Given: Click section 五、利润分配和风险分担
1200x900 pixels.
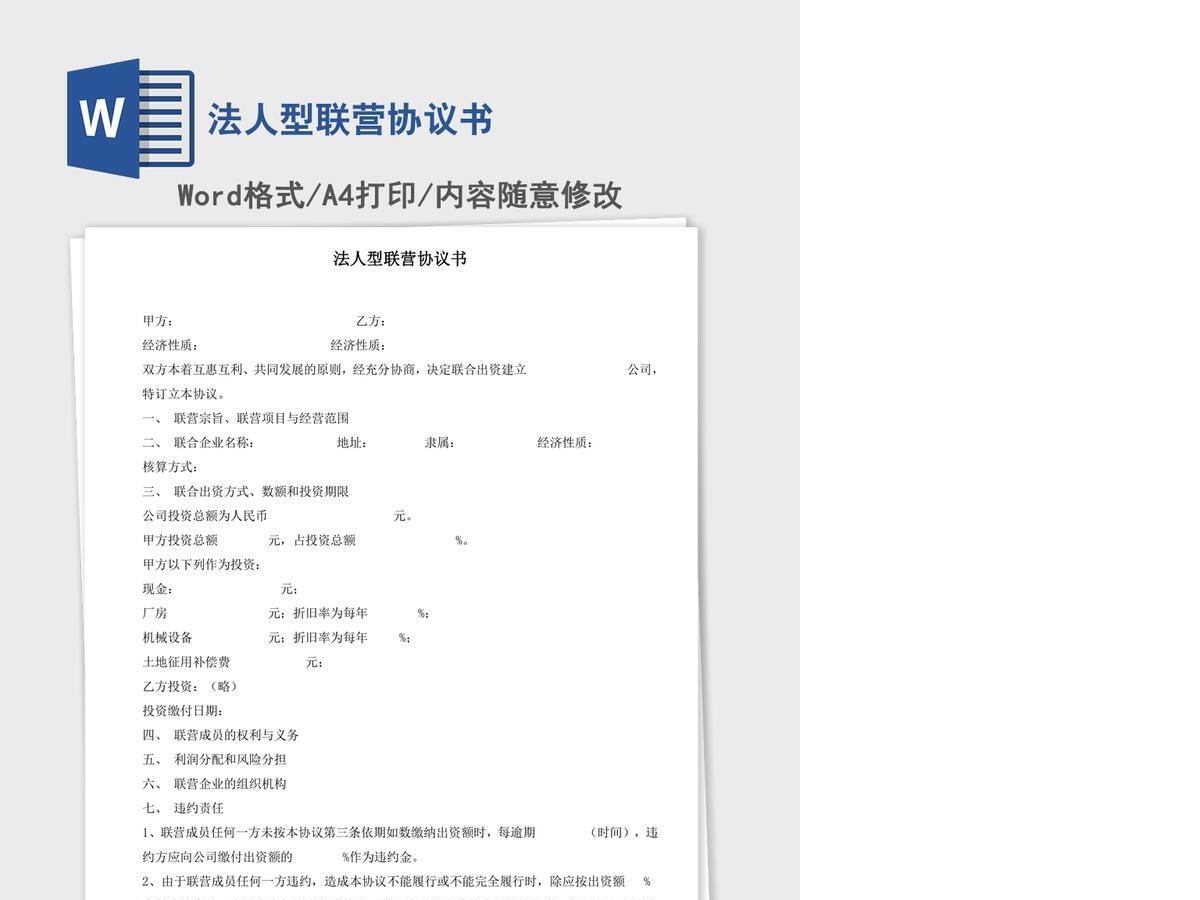Looking at the screenshot, I should [215, 759].
